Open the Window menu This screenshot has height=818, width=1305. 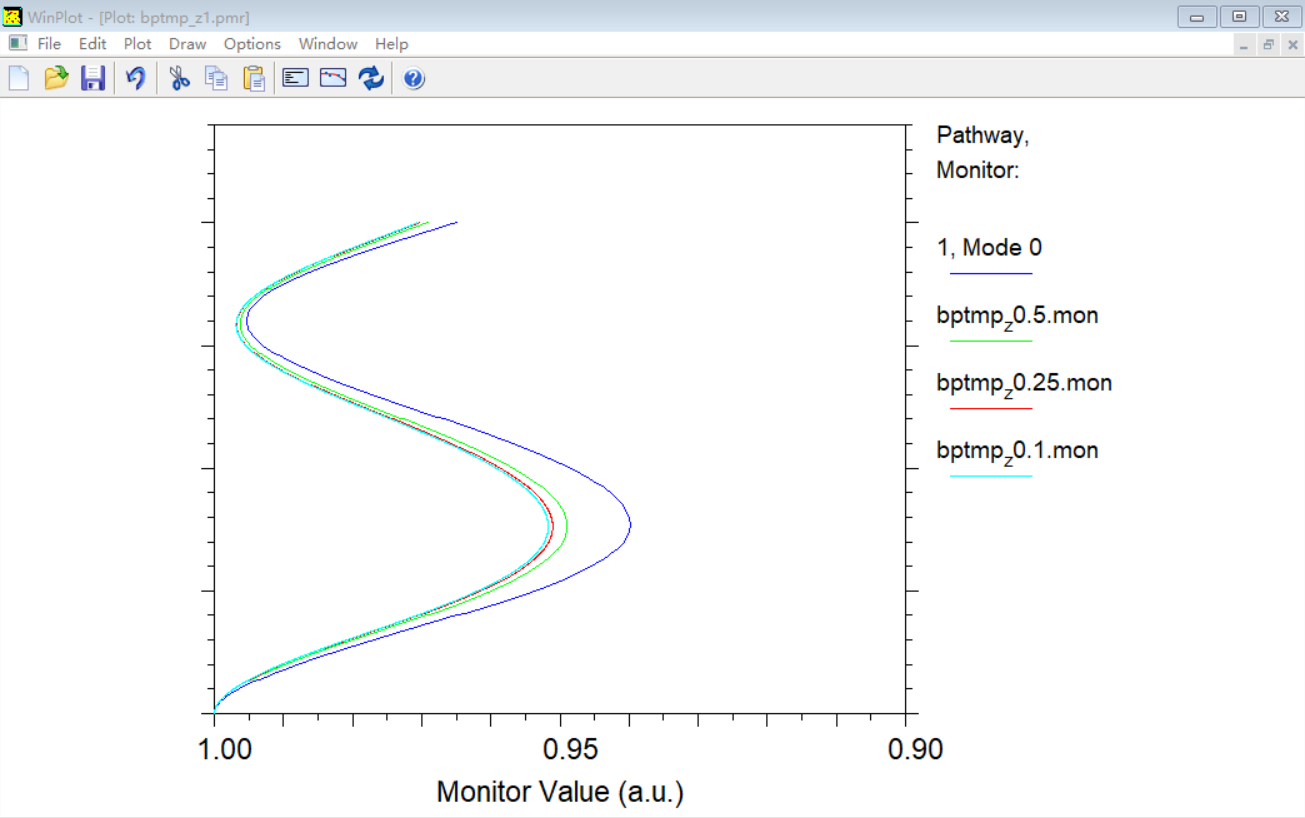[x=328, y=44]
